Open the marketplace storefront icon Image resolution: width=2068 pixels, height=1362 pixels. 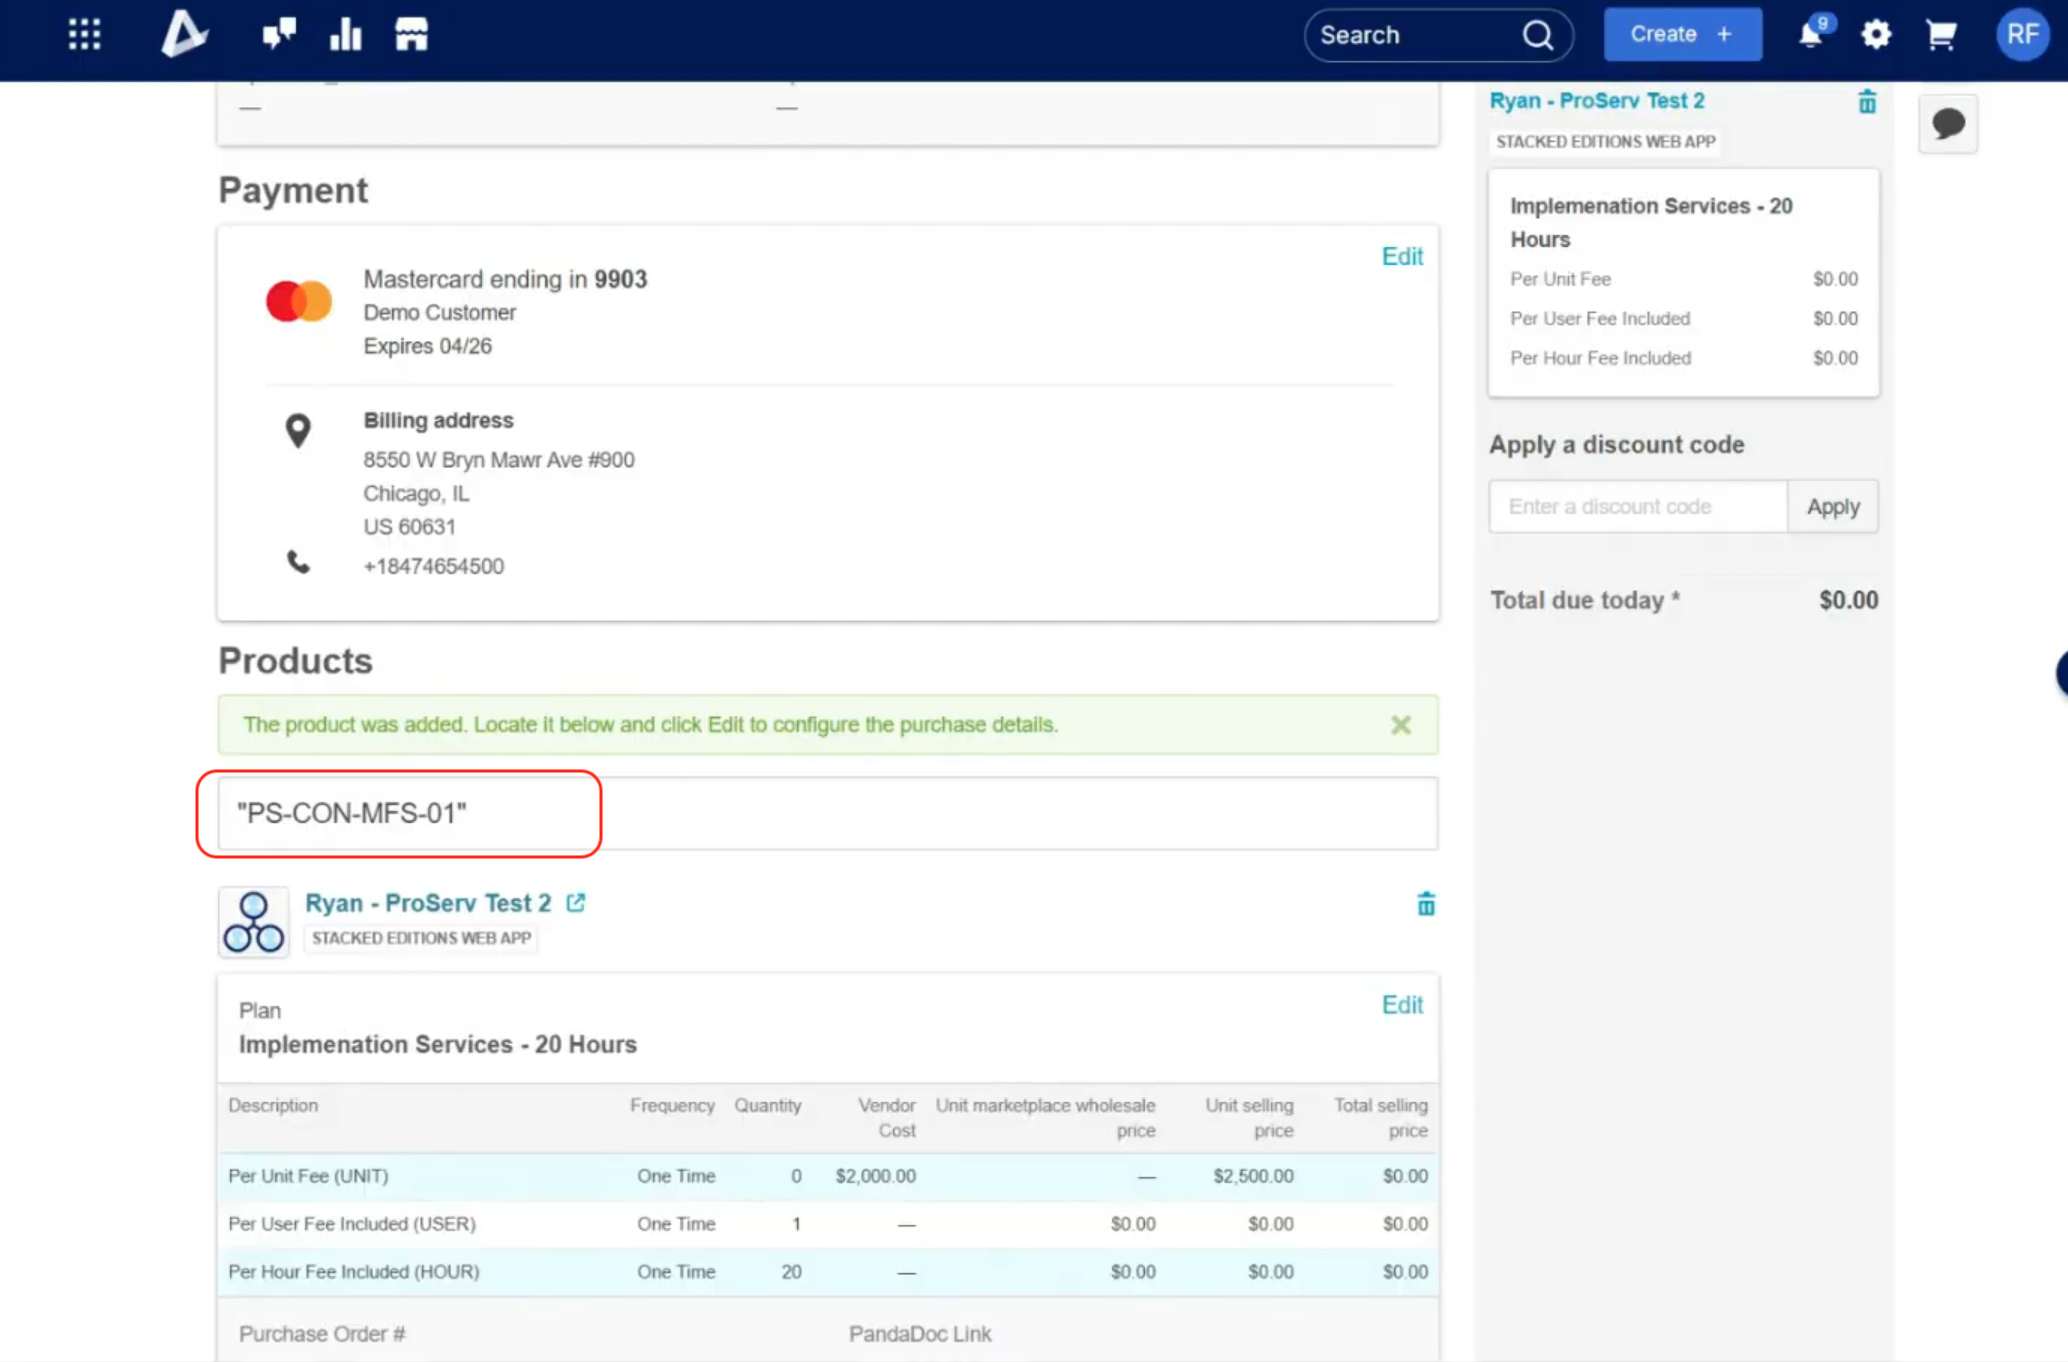coord(411,34)
